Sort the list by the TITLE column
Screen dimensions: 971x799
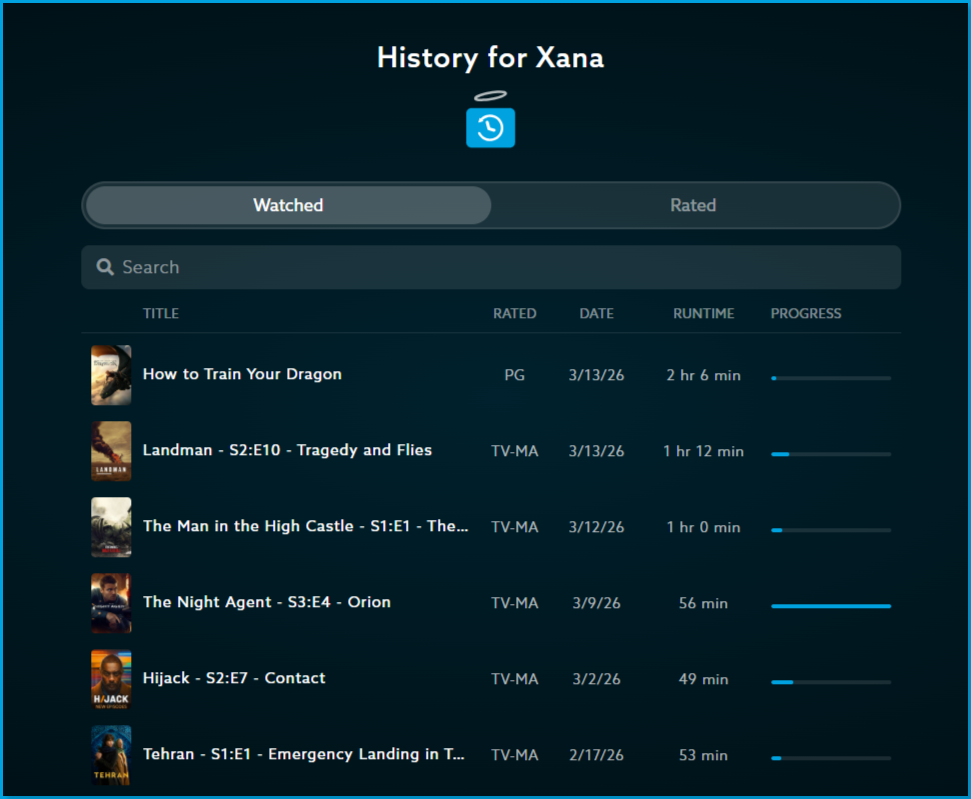coord(161,313)
